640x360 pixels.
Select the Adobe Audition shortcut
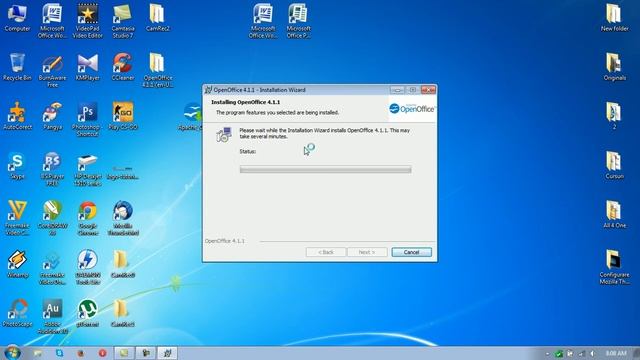pos(52,317)
